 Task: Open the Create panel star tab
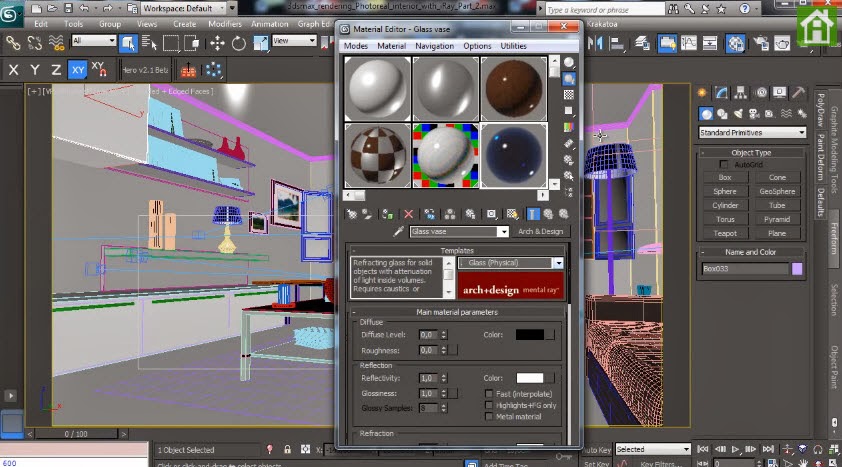[x=702, y=93]
